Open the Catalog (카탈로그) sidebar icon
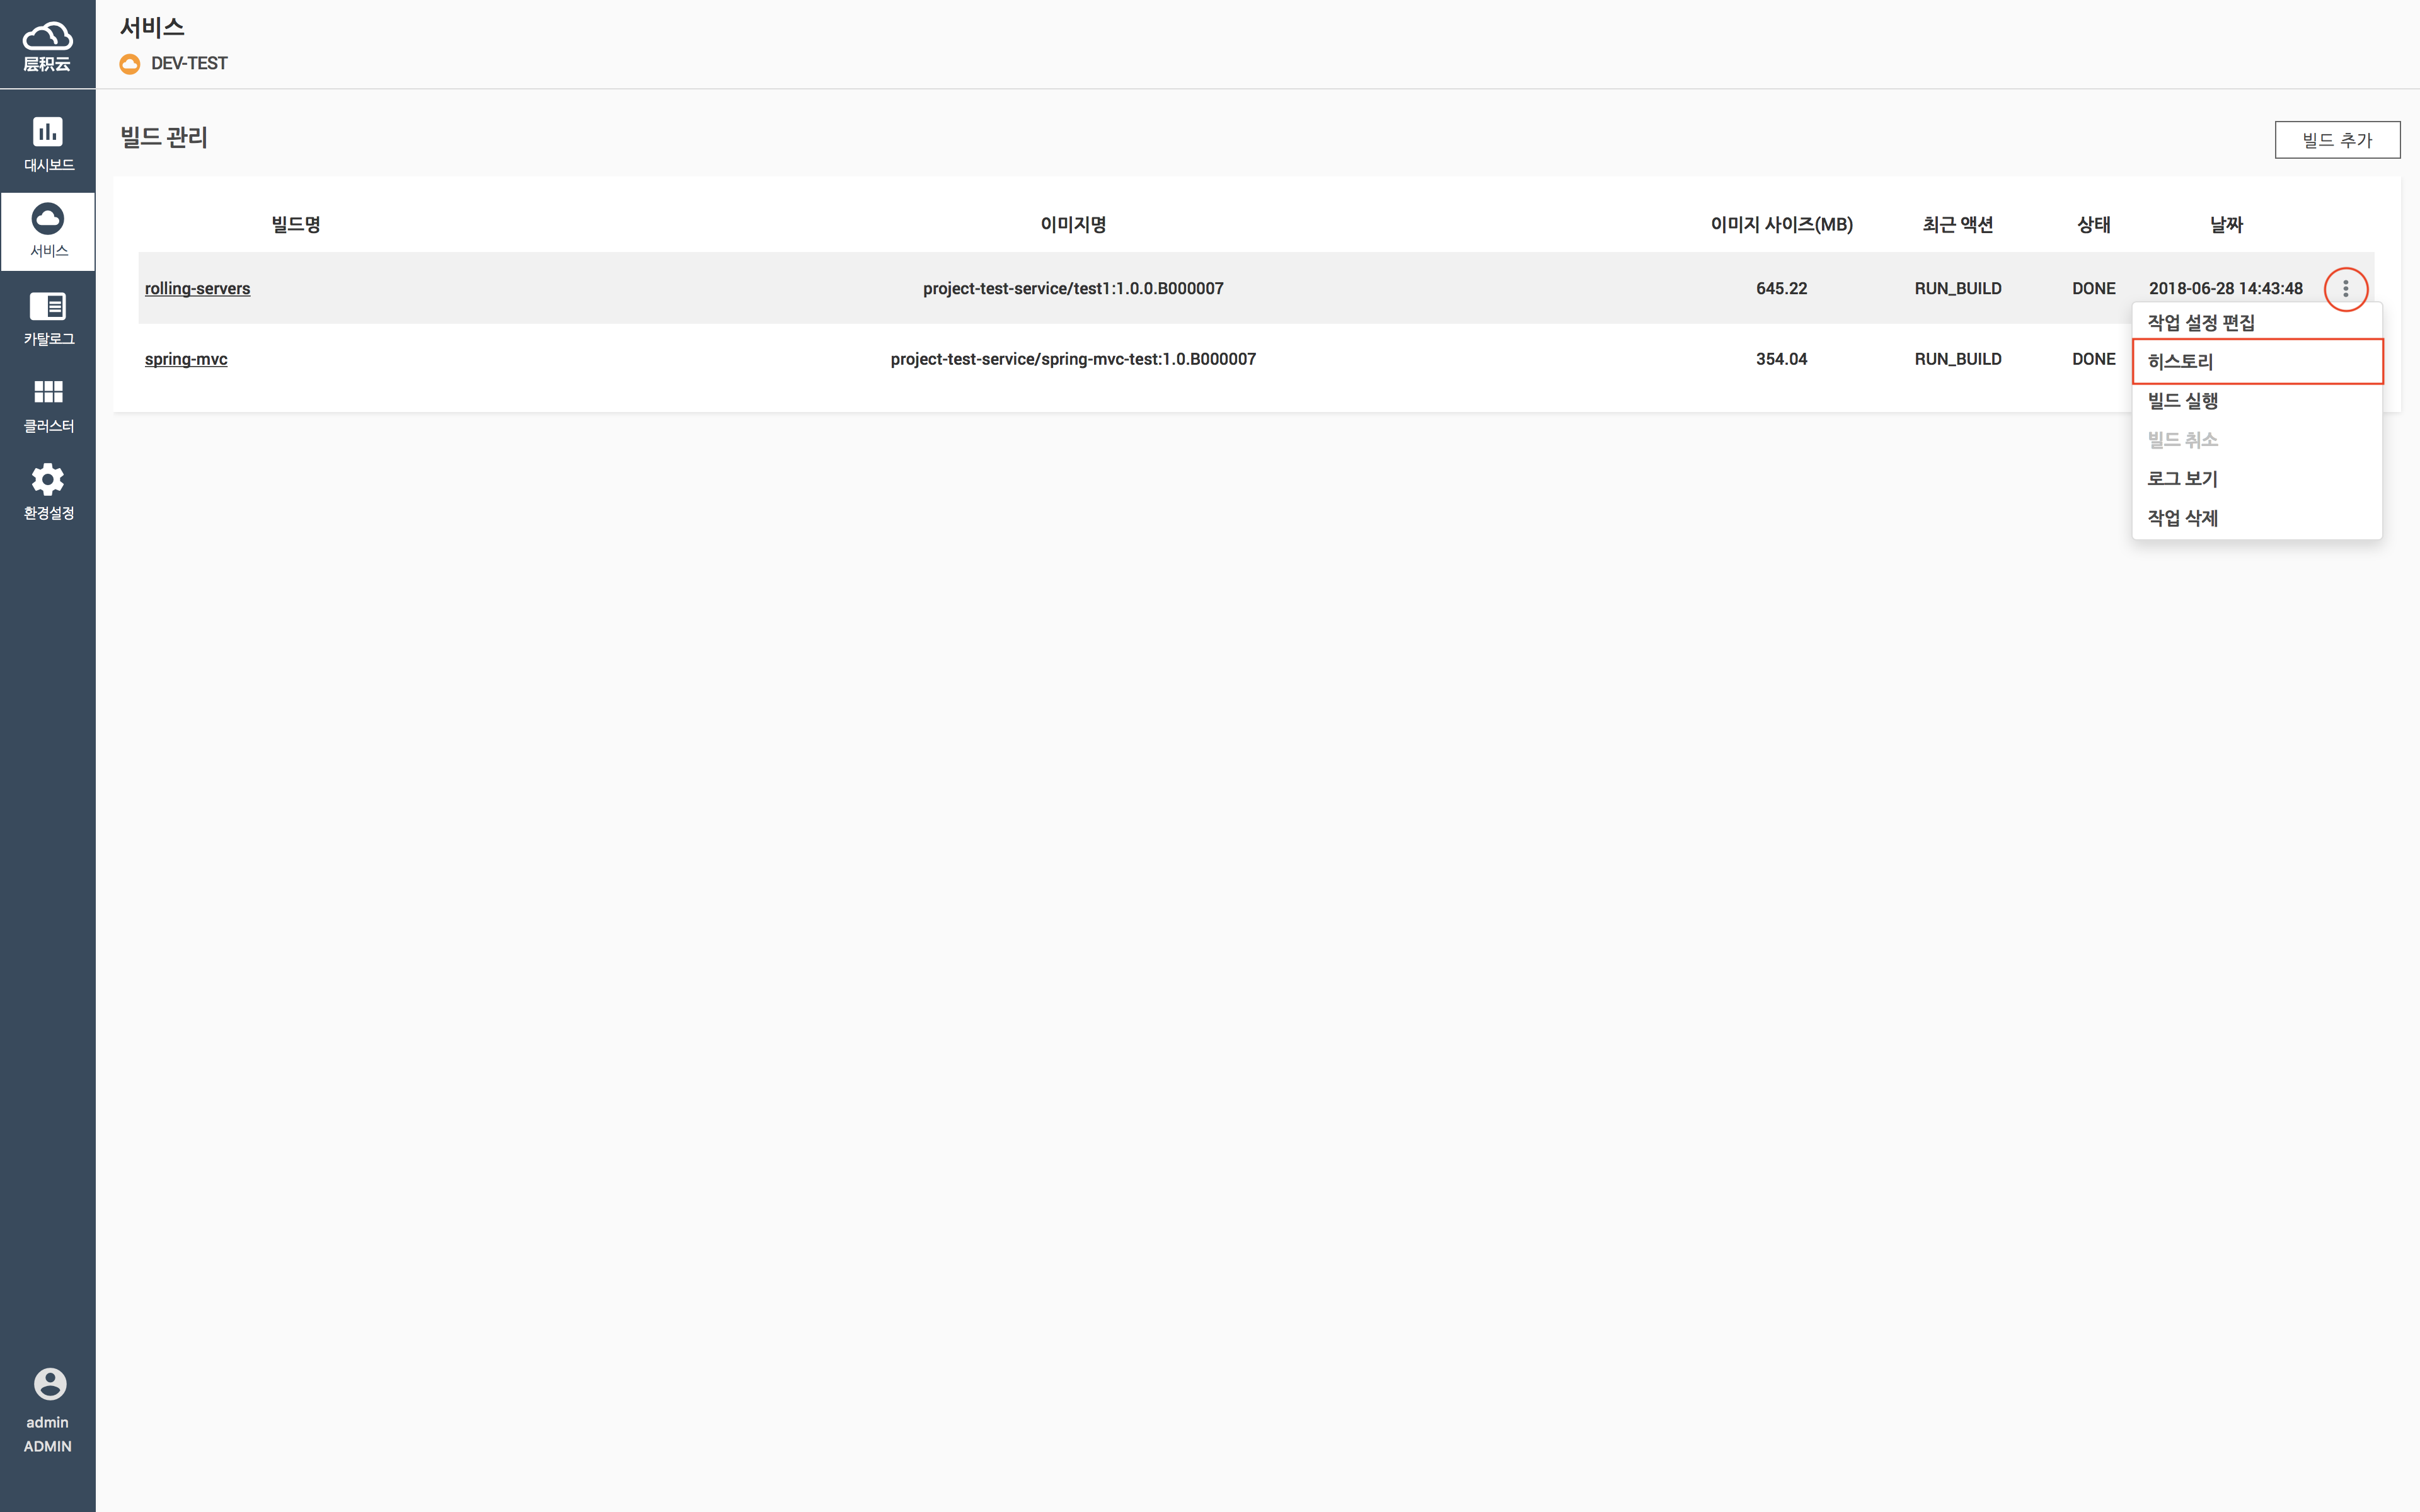The height and width of the screenshot is (1512, 2420). point(48,306)
